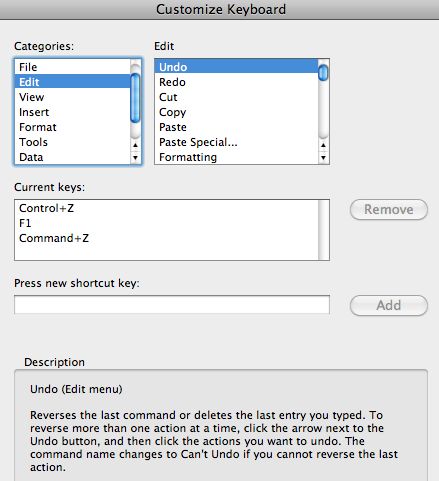Click the Categories list scrollbar thumb
Image resolution: width=439 pixels, height=481 pixels.
pyautogui.click(x=135, y=98)
